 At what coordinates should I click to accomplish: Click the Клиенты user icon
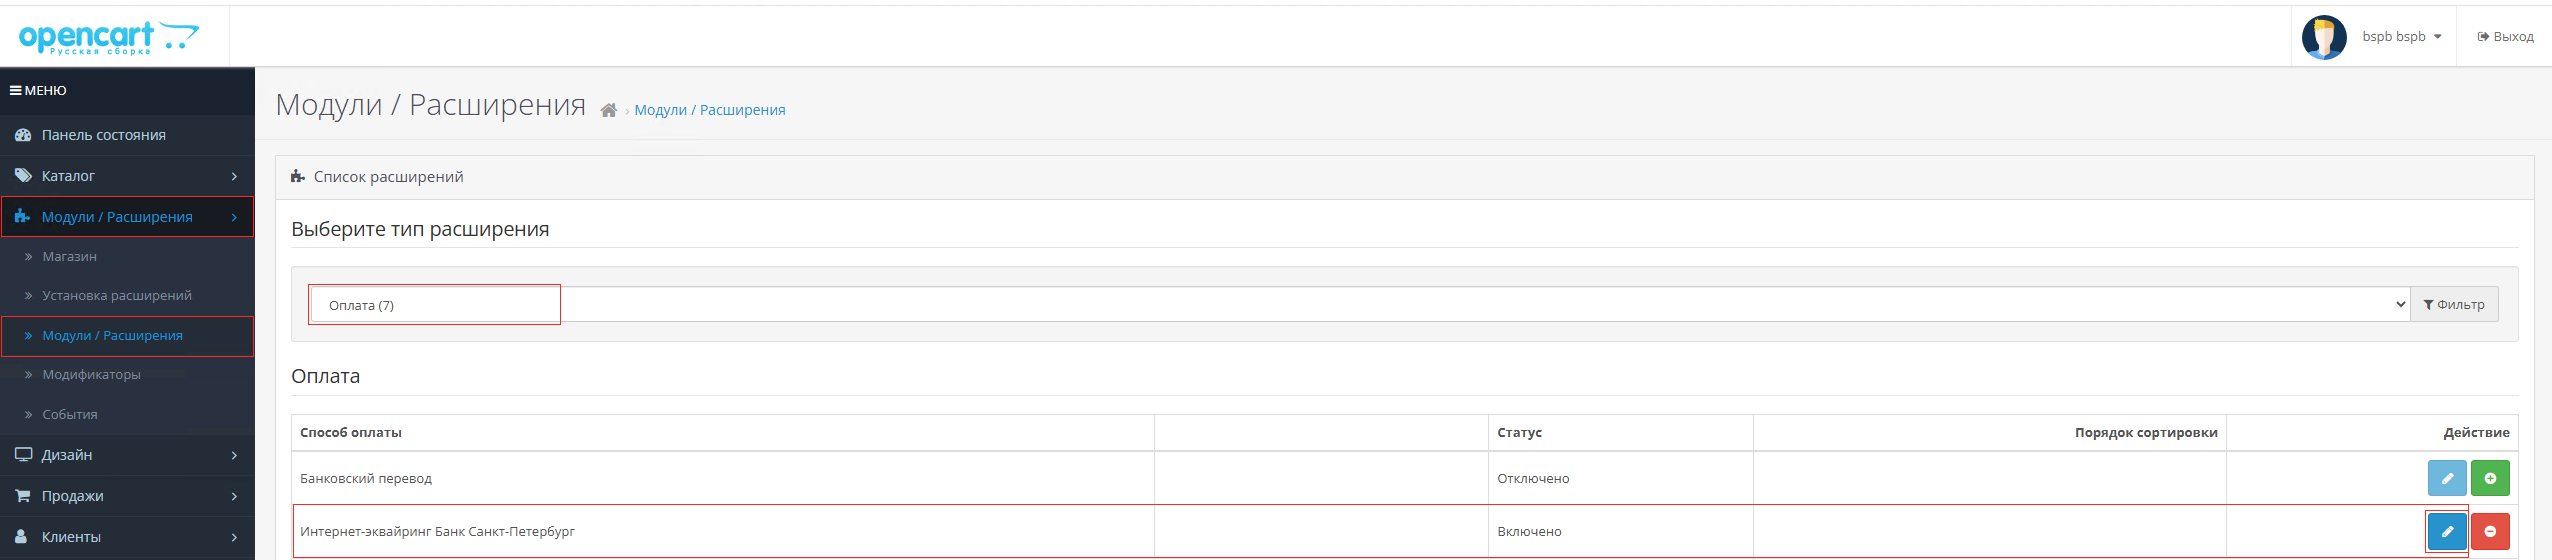[21, 537]
